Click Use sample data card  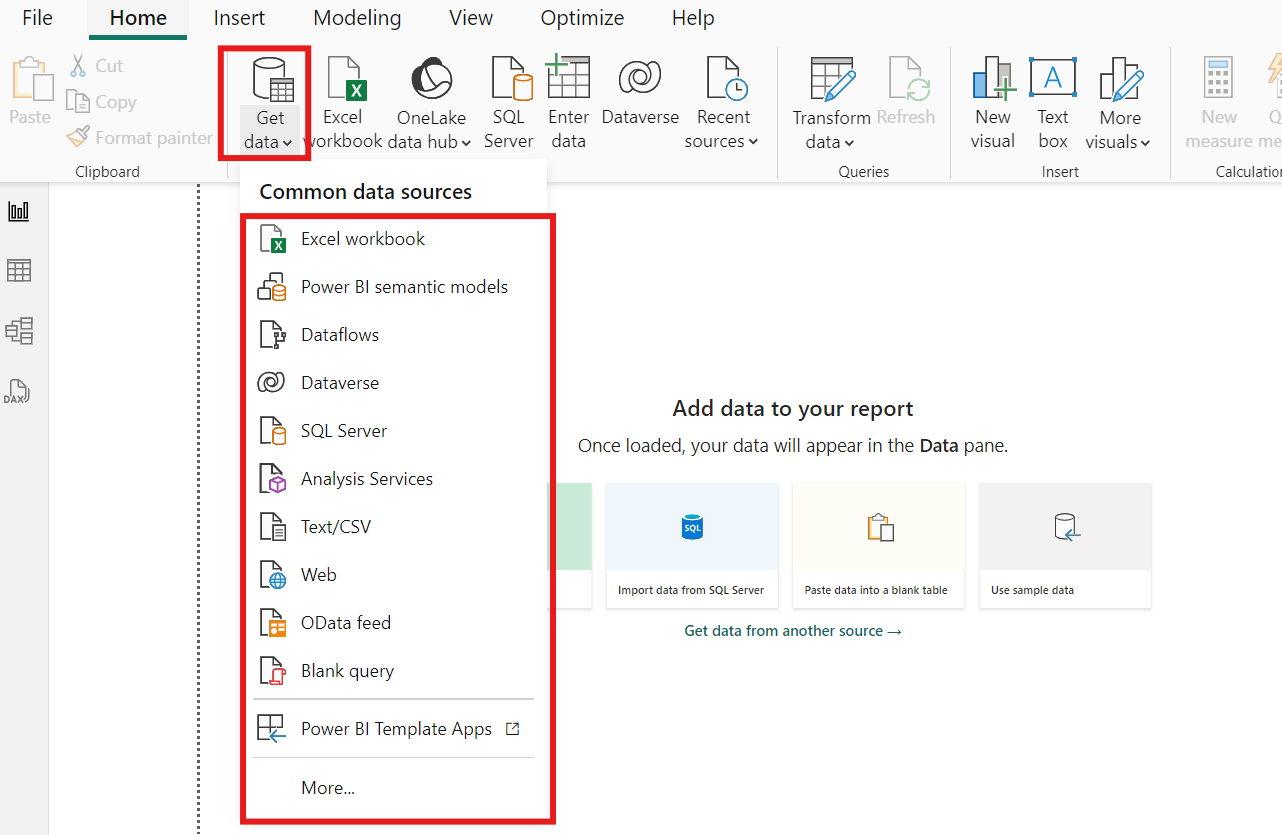[1065, 546]
